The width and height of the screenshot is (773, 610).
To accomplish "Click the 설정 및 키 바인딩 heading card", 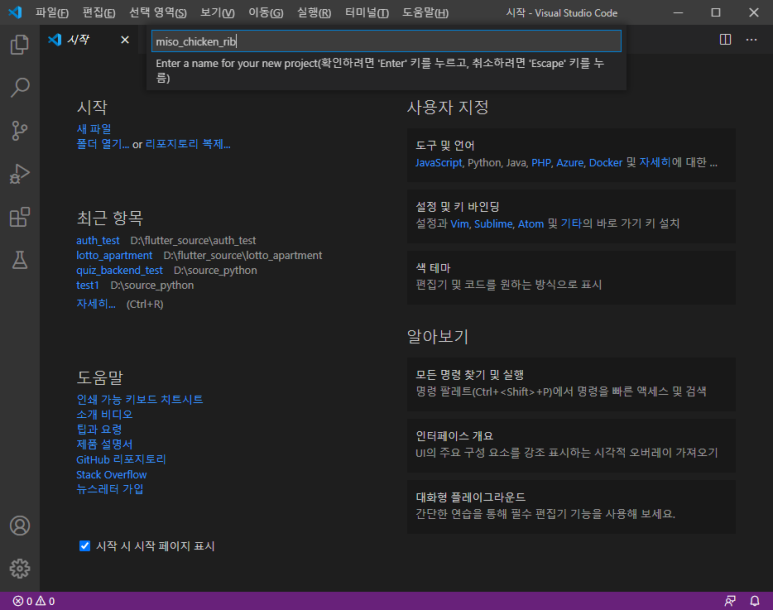I will [571, 216].
